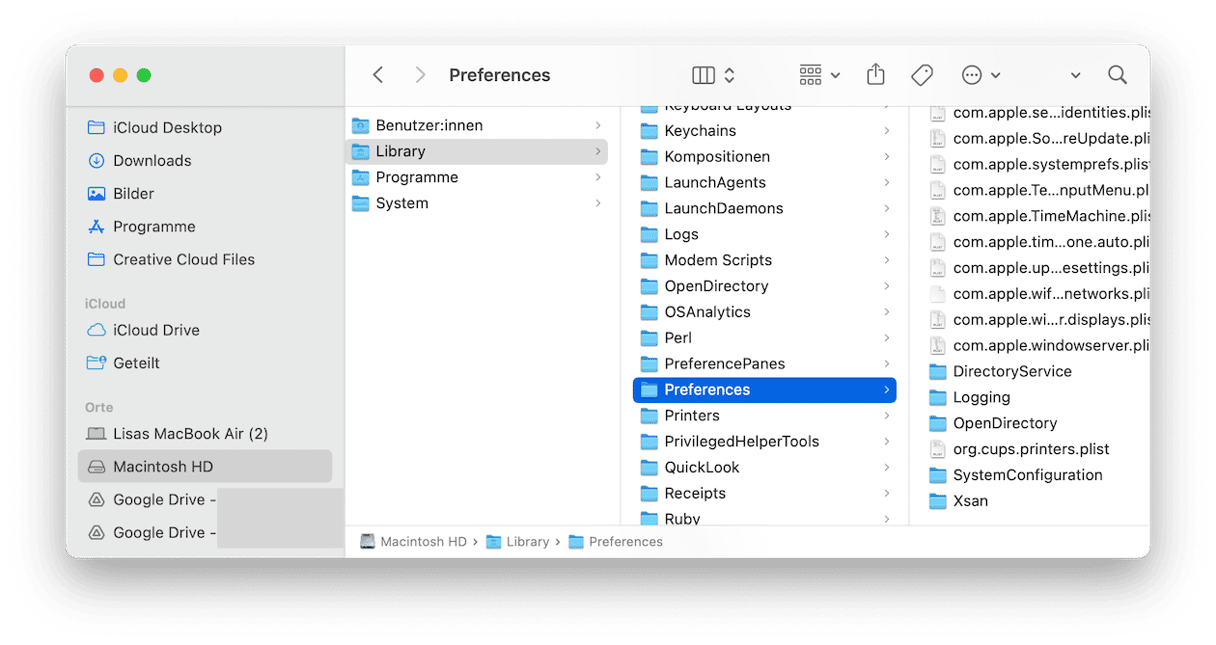Go forward with the right chevron button
Image resolution: width=1216 pixels, height=645 pixels.
coord(420,75)
